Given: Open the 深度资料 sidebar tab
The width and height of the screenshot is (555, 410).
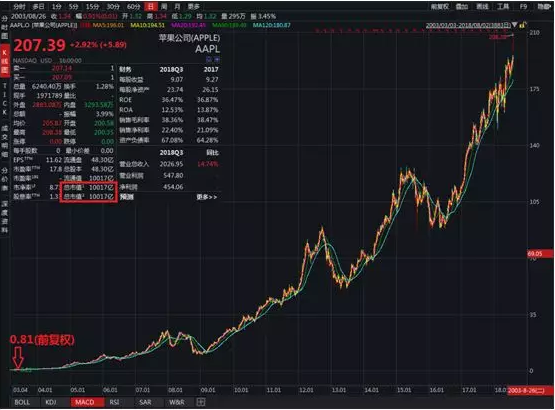Looking at the screenshot, I should tap(5, 217).
